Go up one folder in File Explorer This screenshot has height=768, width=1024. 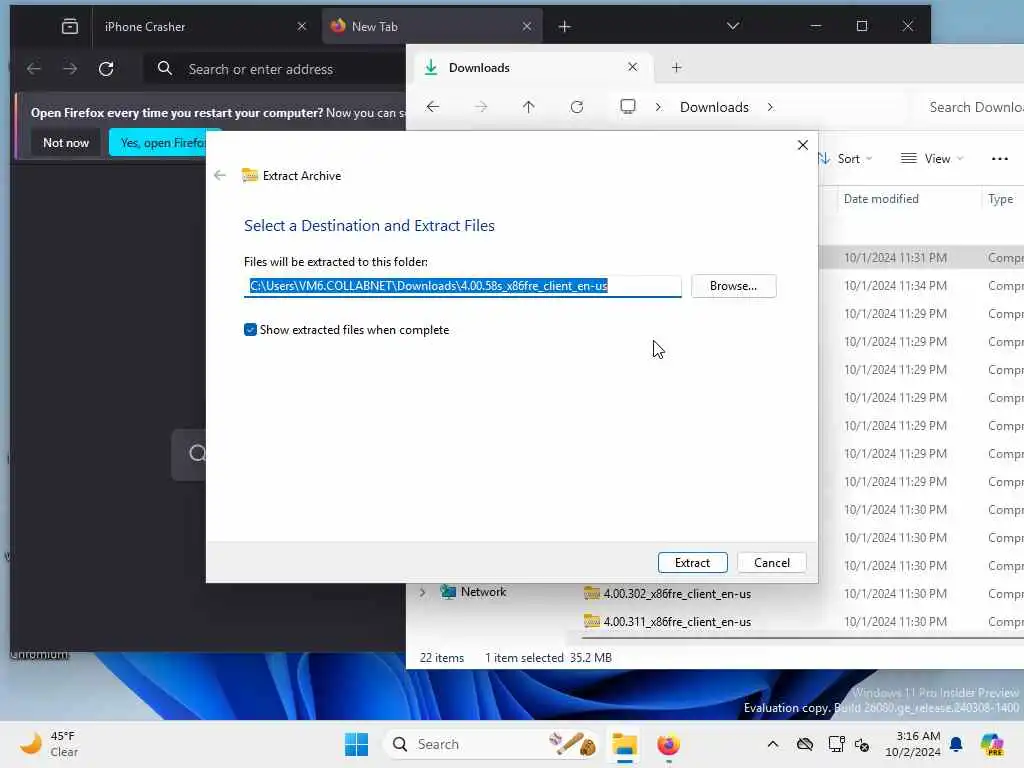coord(528,106)
